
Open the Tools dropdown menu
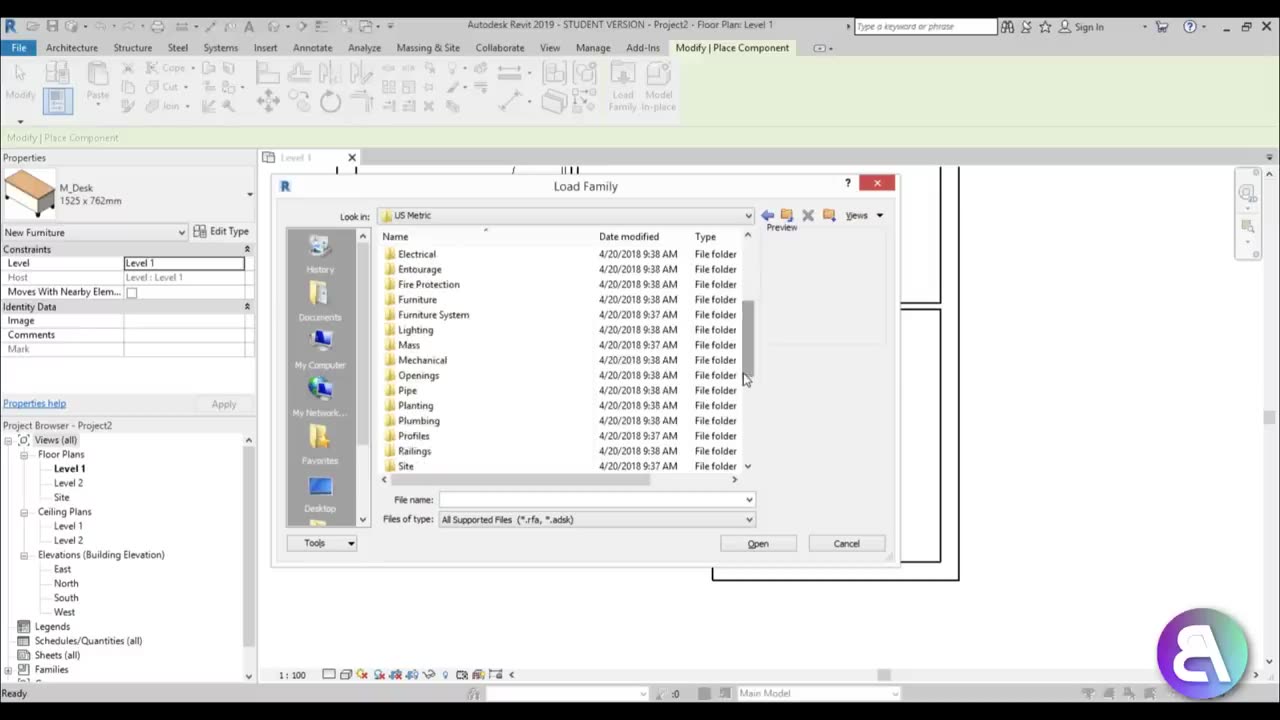(322, 543)
